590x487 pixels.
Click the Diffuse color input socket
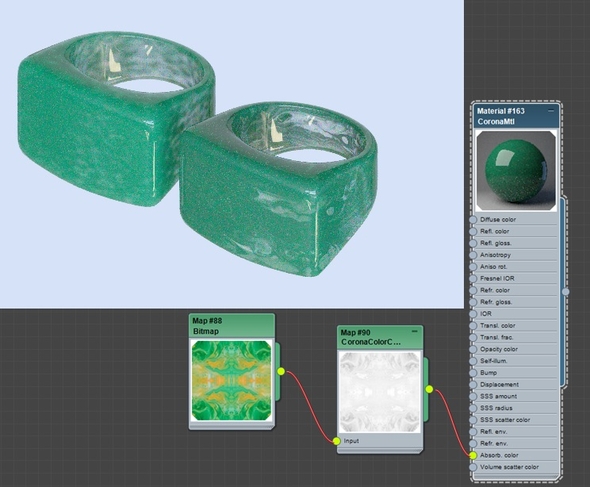point(473,220)
